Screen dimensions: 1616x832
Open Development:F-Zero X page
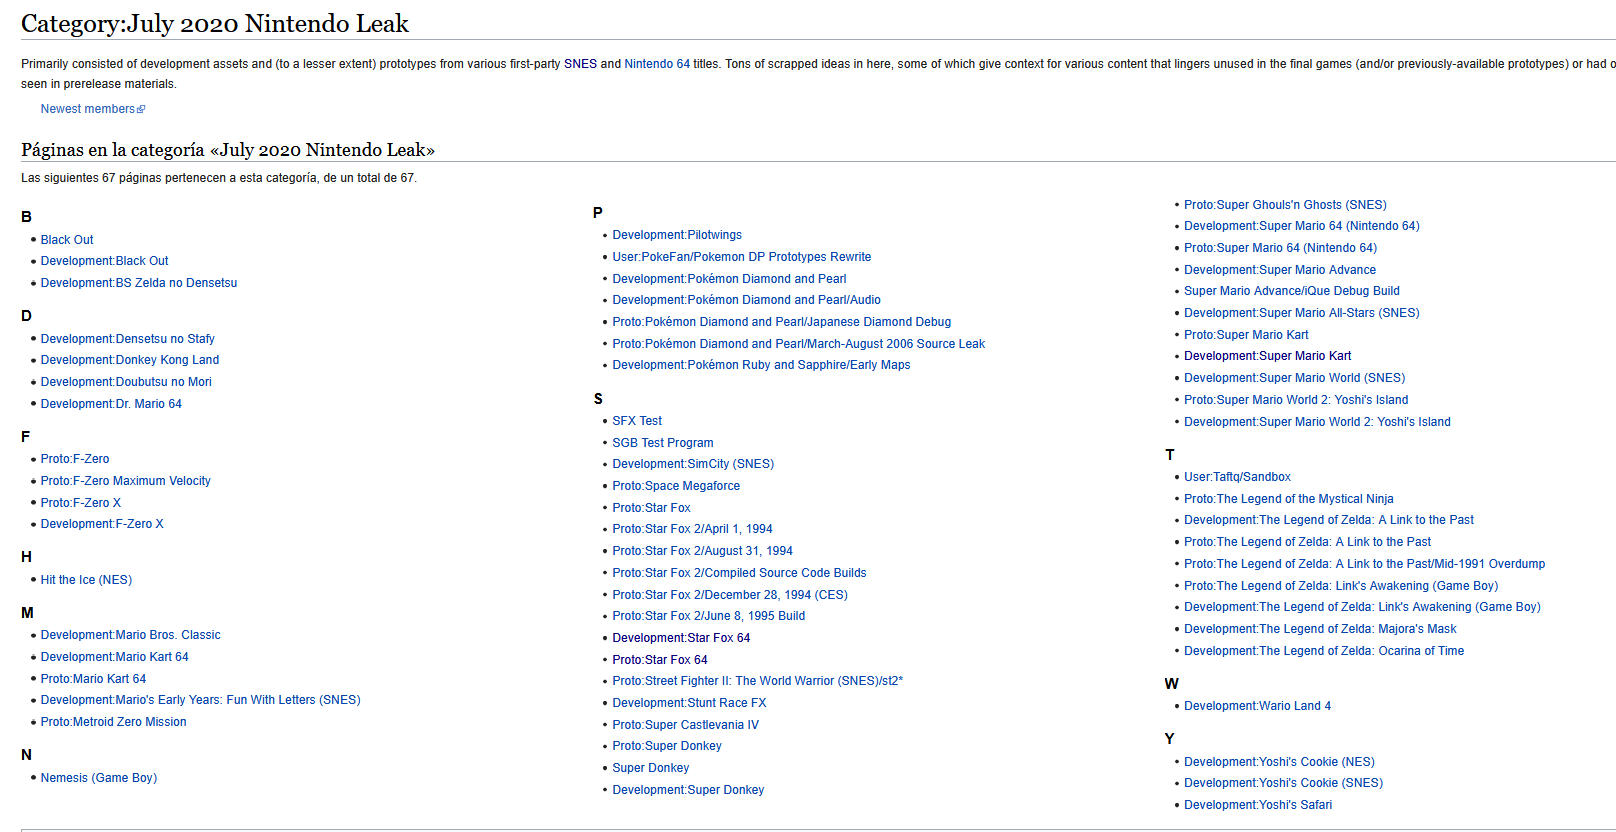[x=102, y=524]
